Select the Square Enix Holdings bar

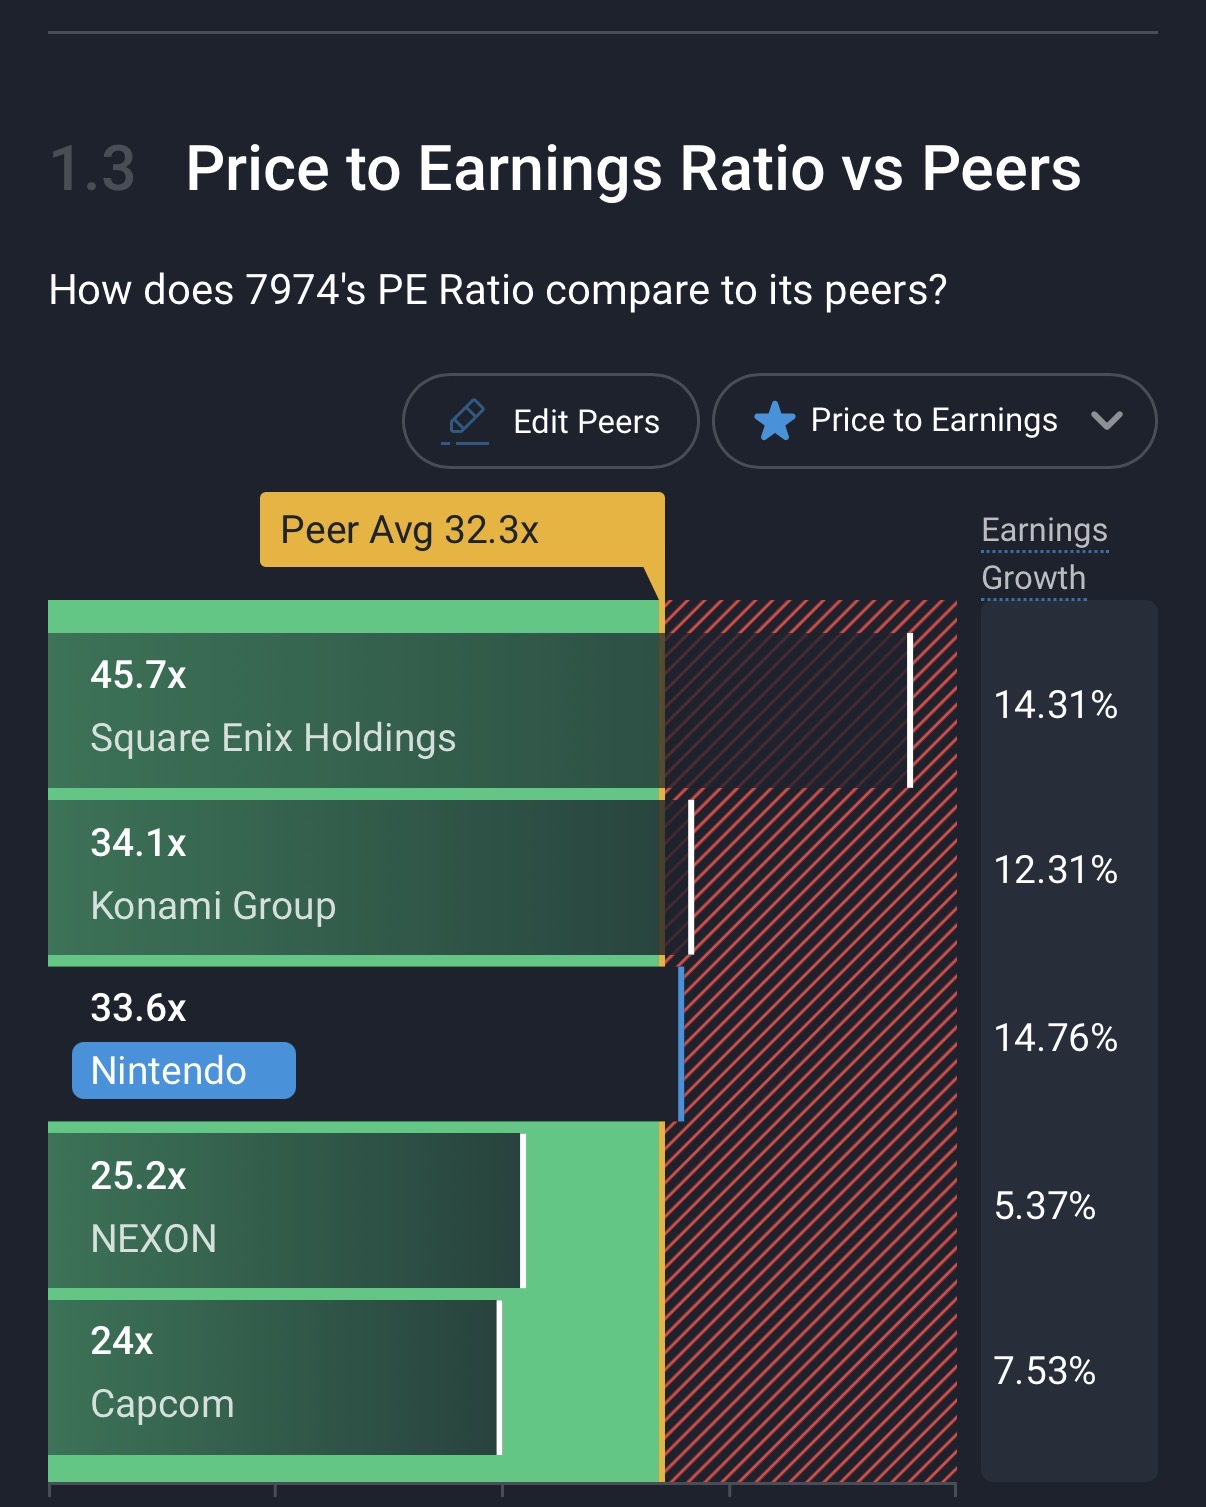[355, 711]
